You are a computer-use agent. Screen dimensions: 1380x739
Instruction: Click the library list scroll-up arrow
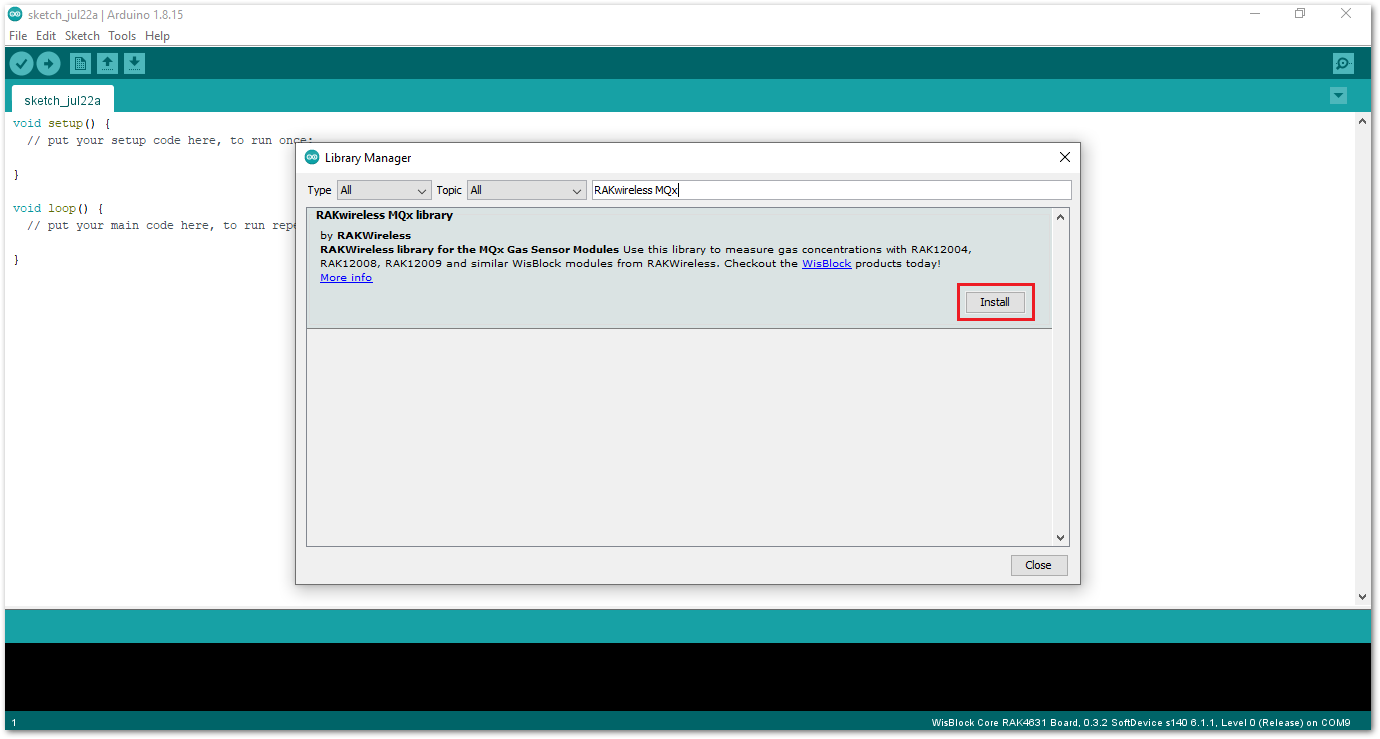click(x=1061, y=217)
